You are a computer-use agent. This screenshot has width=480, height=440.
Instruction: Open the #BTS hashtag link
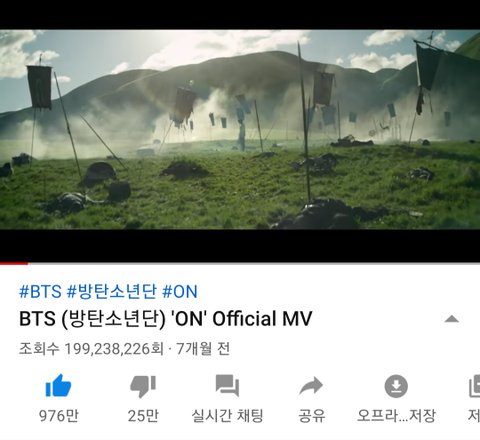(x=40, y=291)
